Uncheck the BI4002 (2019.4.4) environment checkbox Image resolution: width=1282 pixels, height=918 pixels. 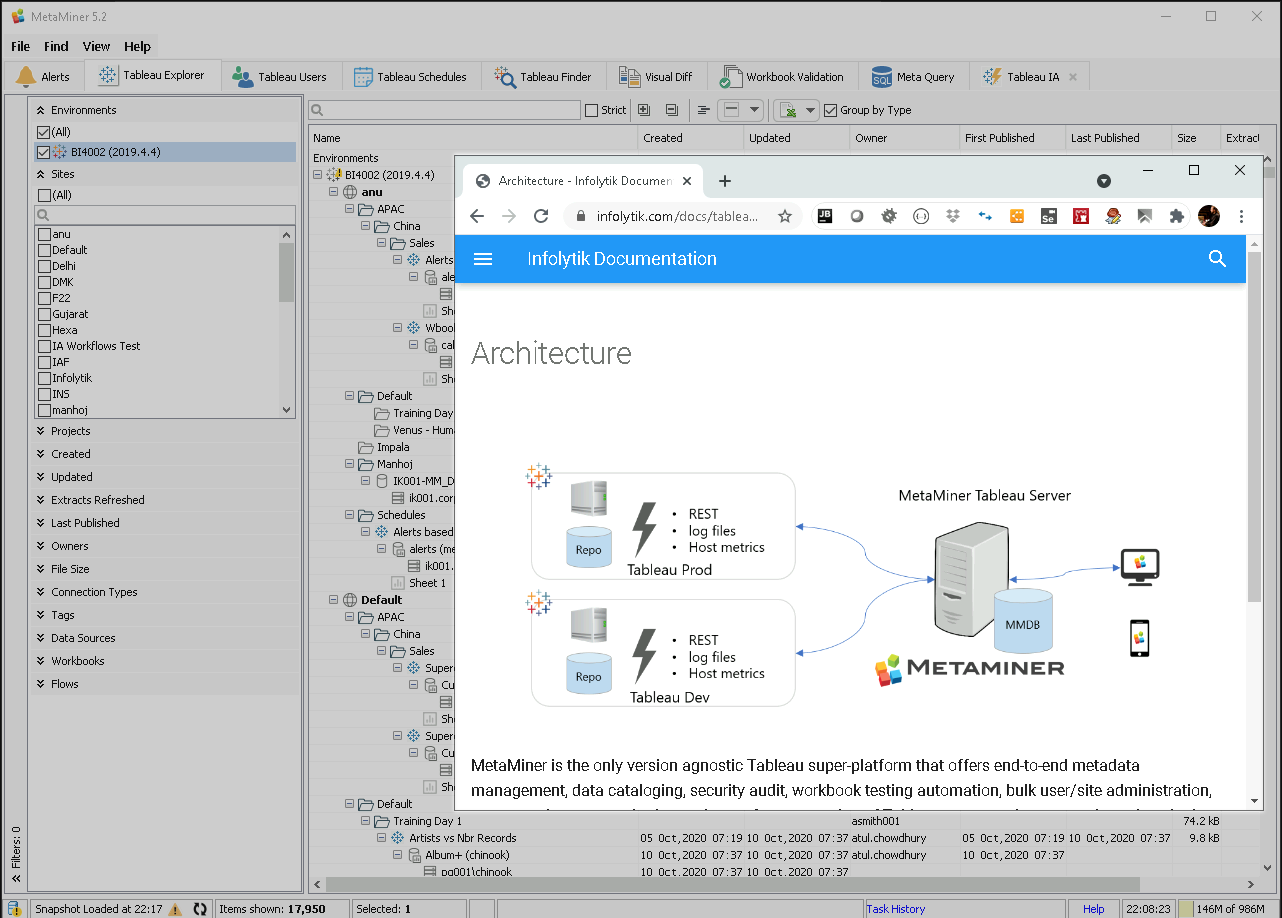[43, 152]
